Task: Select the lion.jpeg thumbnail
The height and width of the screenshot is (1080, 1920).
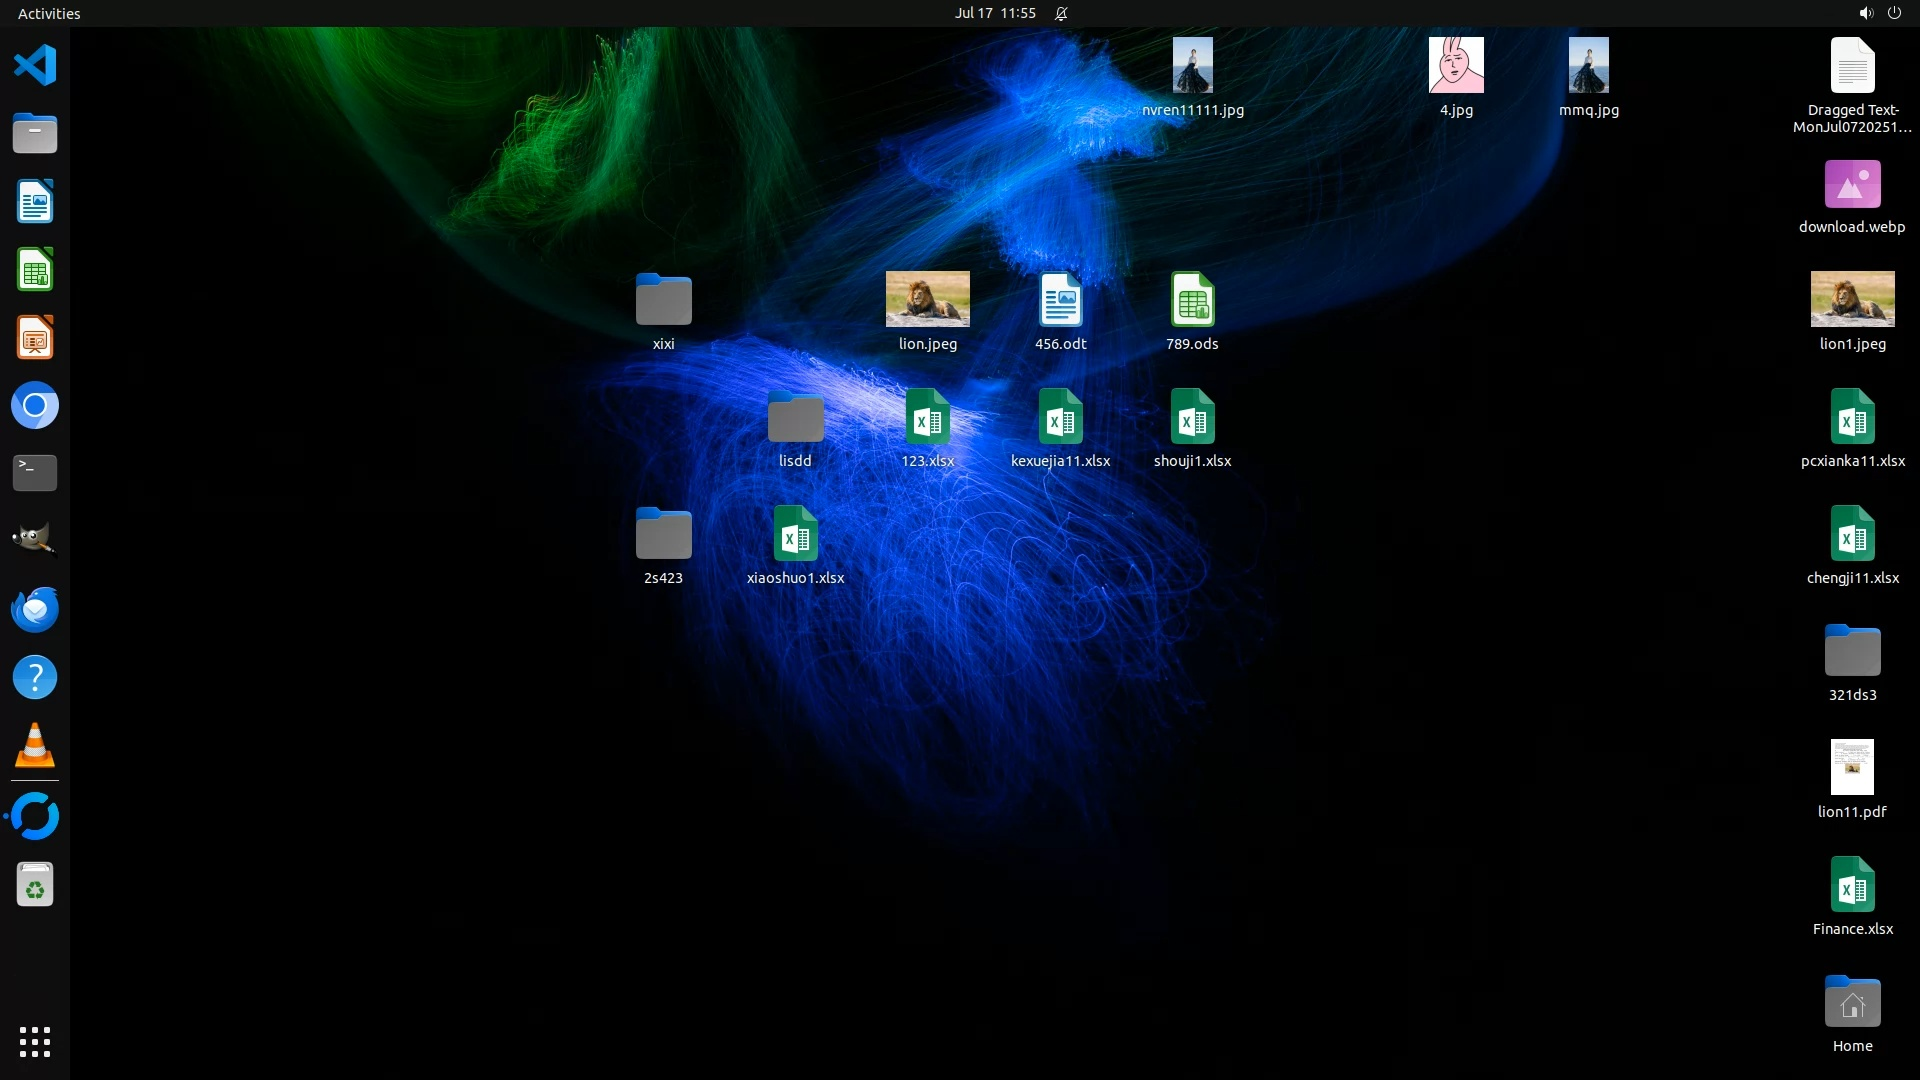Action: [927, 299]
